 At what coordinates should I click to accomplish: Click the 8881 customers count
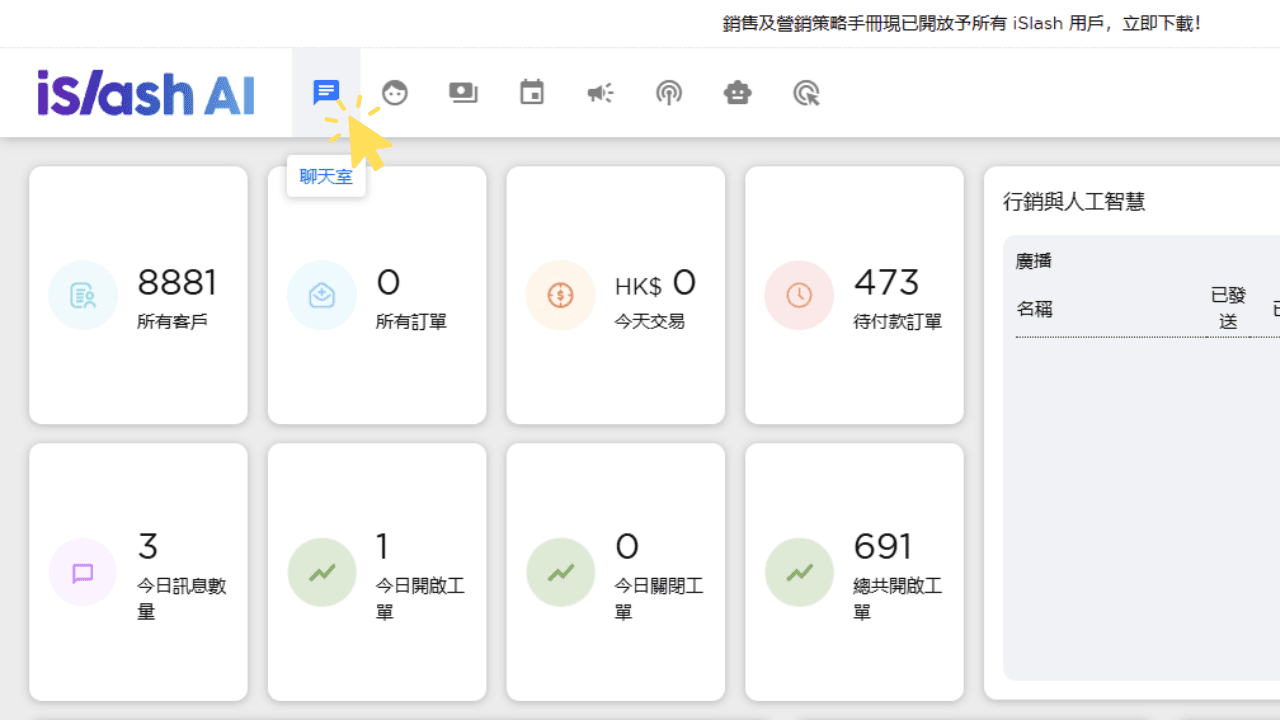point(177,283)
